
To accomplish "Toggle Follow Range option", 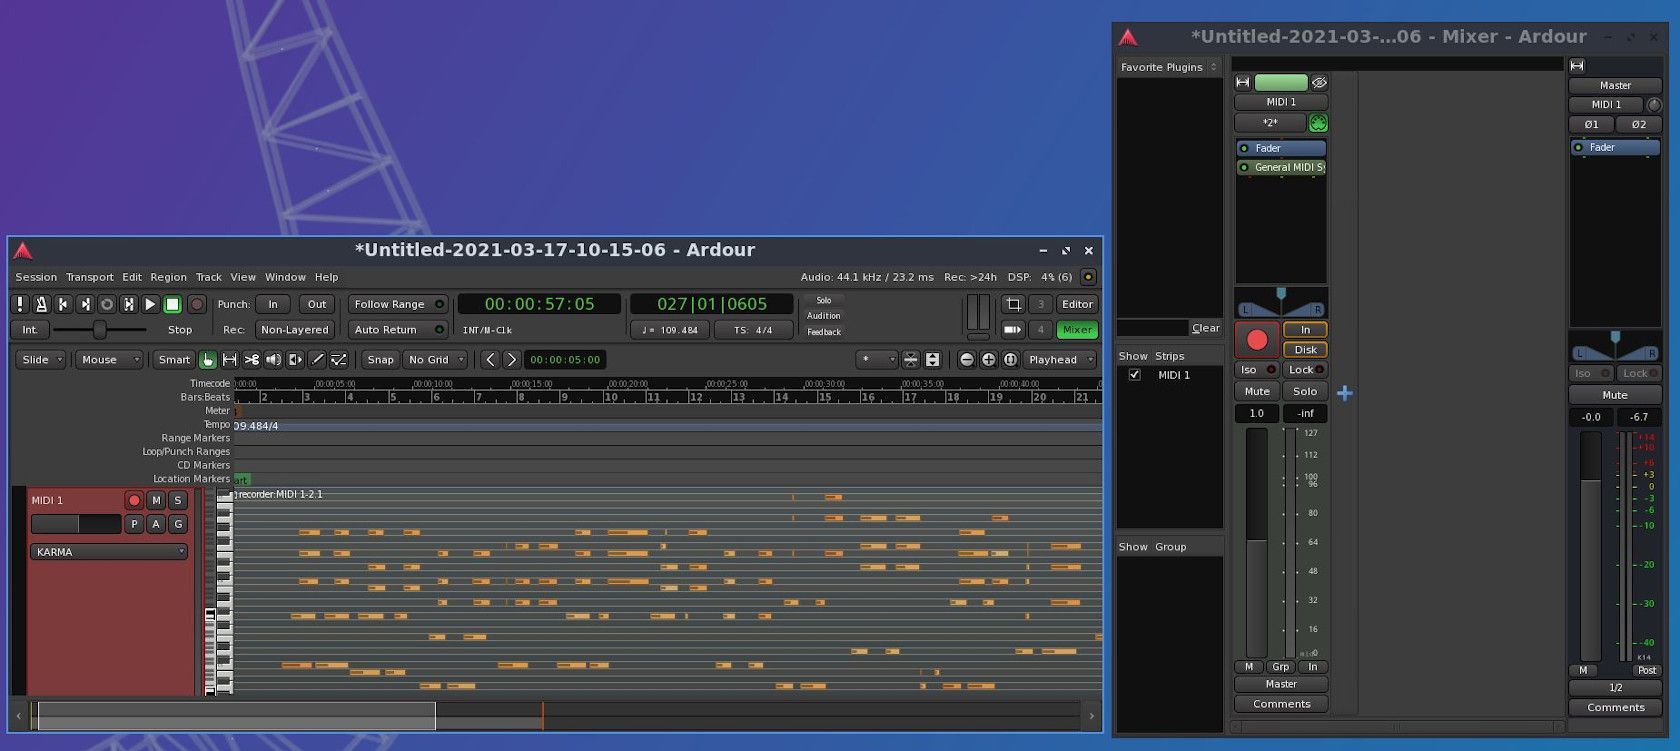I will [397, 304].
